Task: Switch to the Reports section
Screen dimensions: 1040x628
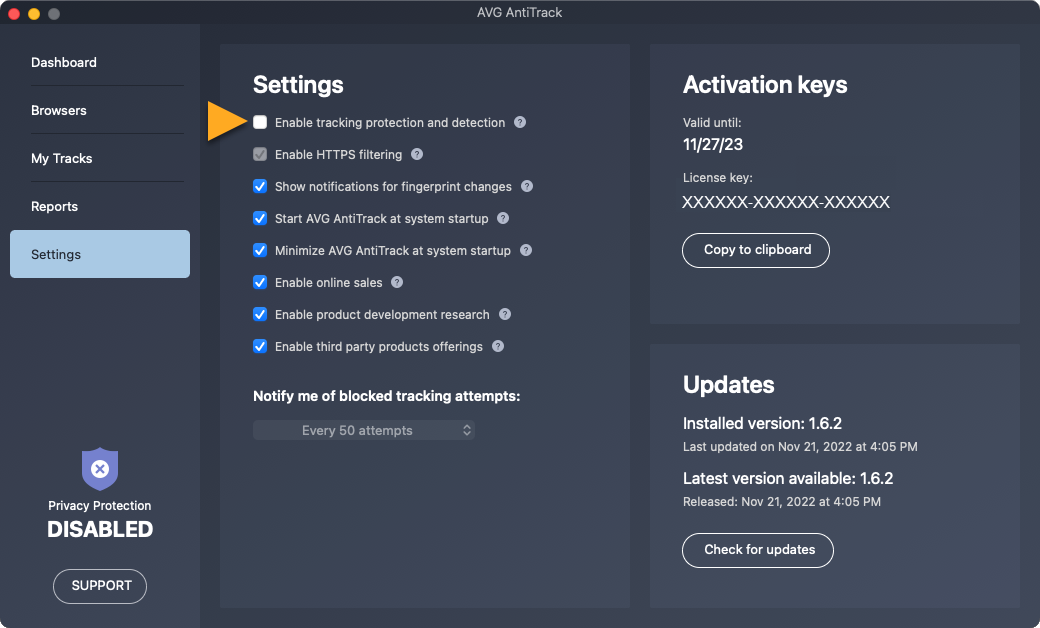Action: pos(55,206)
